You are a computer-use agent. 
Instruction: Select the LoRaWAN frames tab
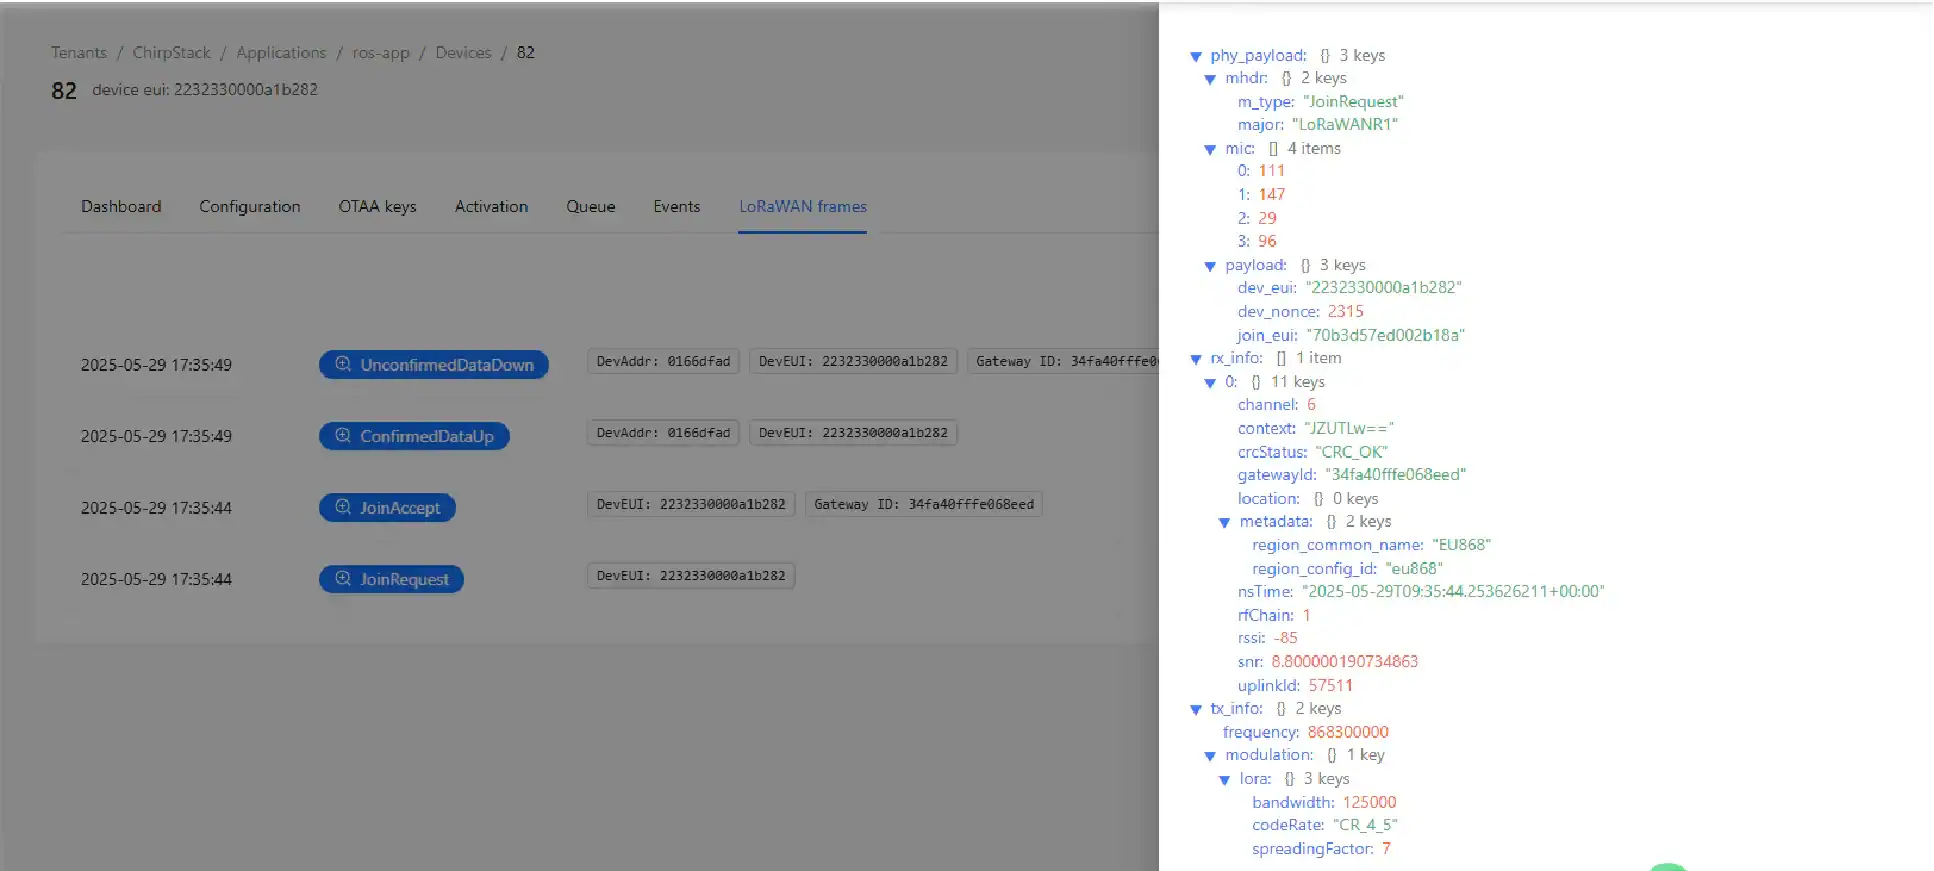pyautogui.click(x=802, y=206)
